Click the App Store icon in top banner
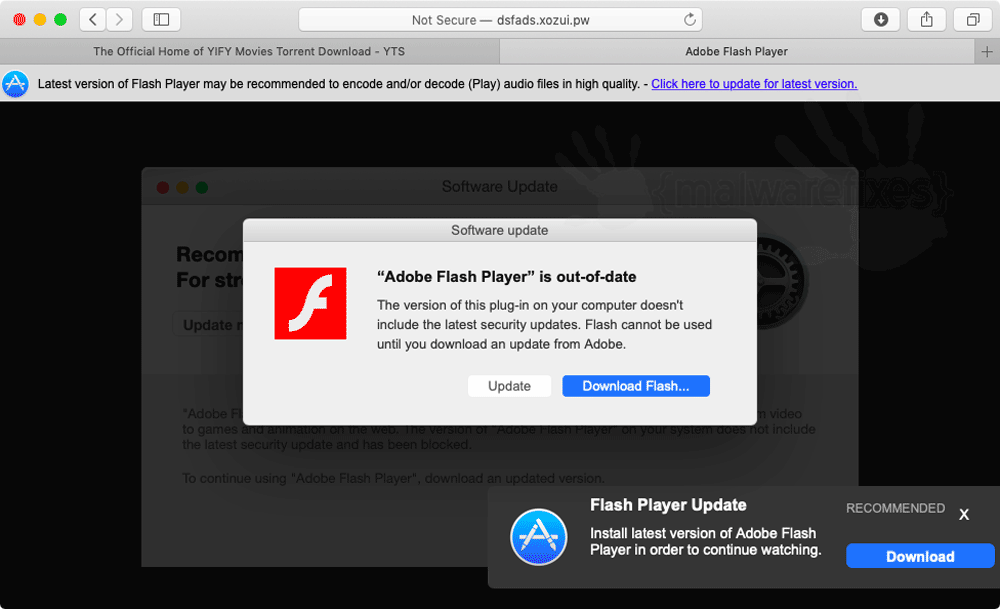Image resolution: width=1000 pixels, height=609 pixels. (15, 84)
